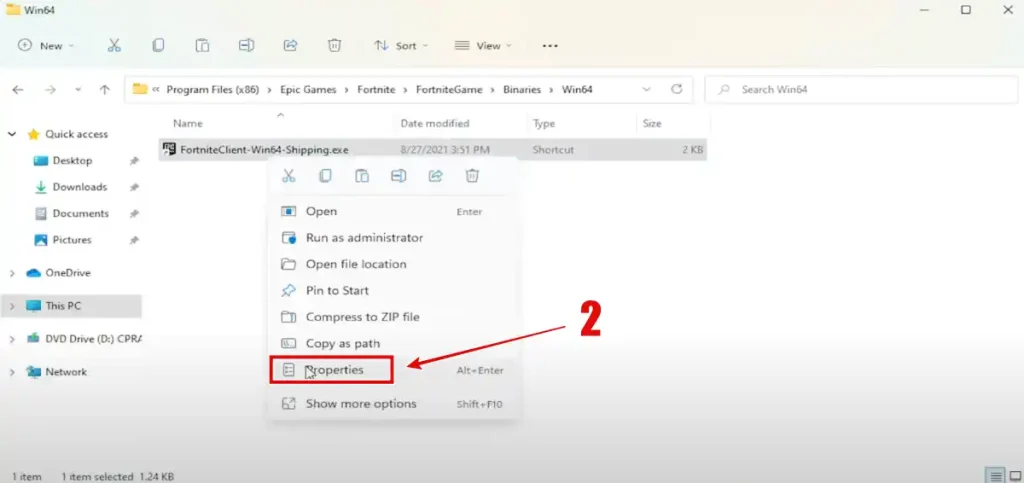The width and height of the screenshot is (1024, 483).
Task: Go forward with the Forward arrow
Action: point(50,89)
